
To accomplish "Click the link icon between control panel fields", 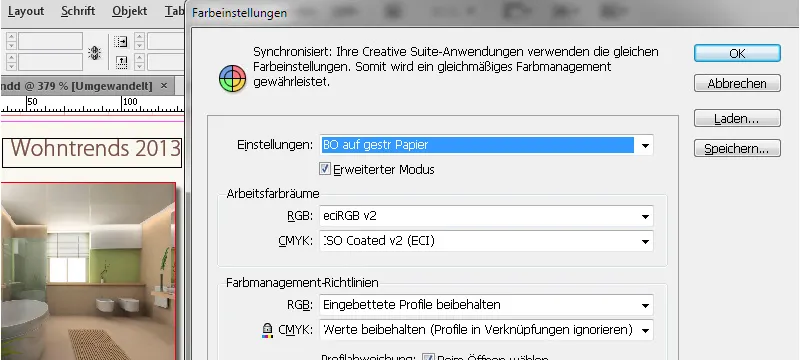I will [x=94, y=52].
